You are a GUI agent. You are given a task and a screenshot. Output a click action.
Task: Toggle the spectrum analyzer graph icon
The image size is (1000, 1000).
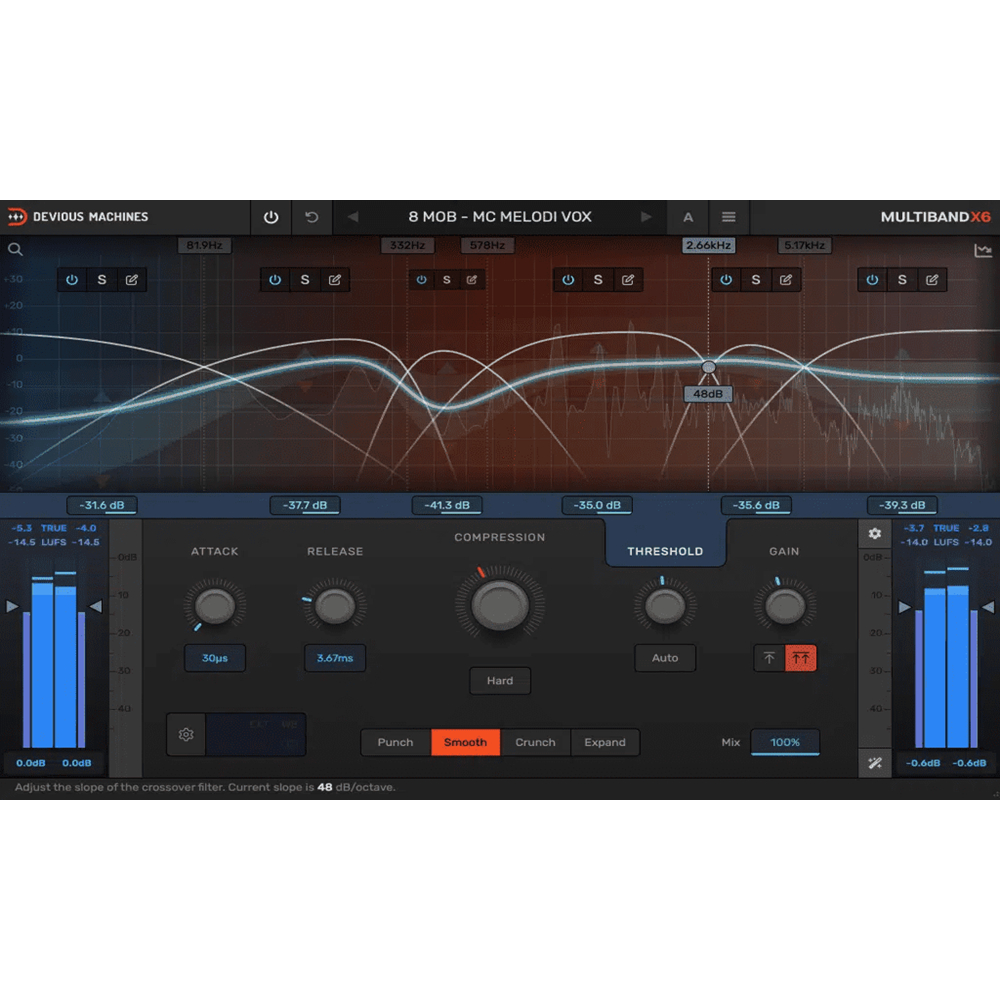click(x=982, y=251)
